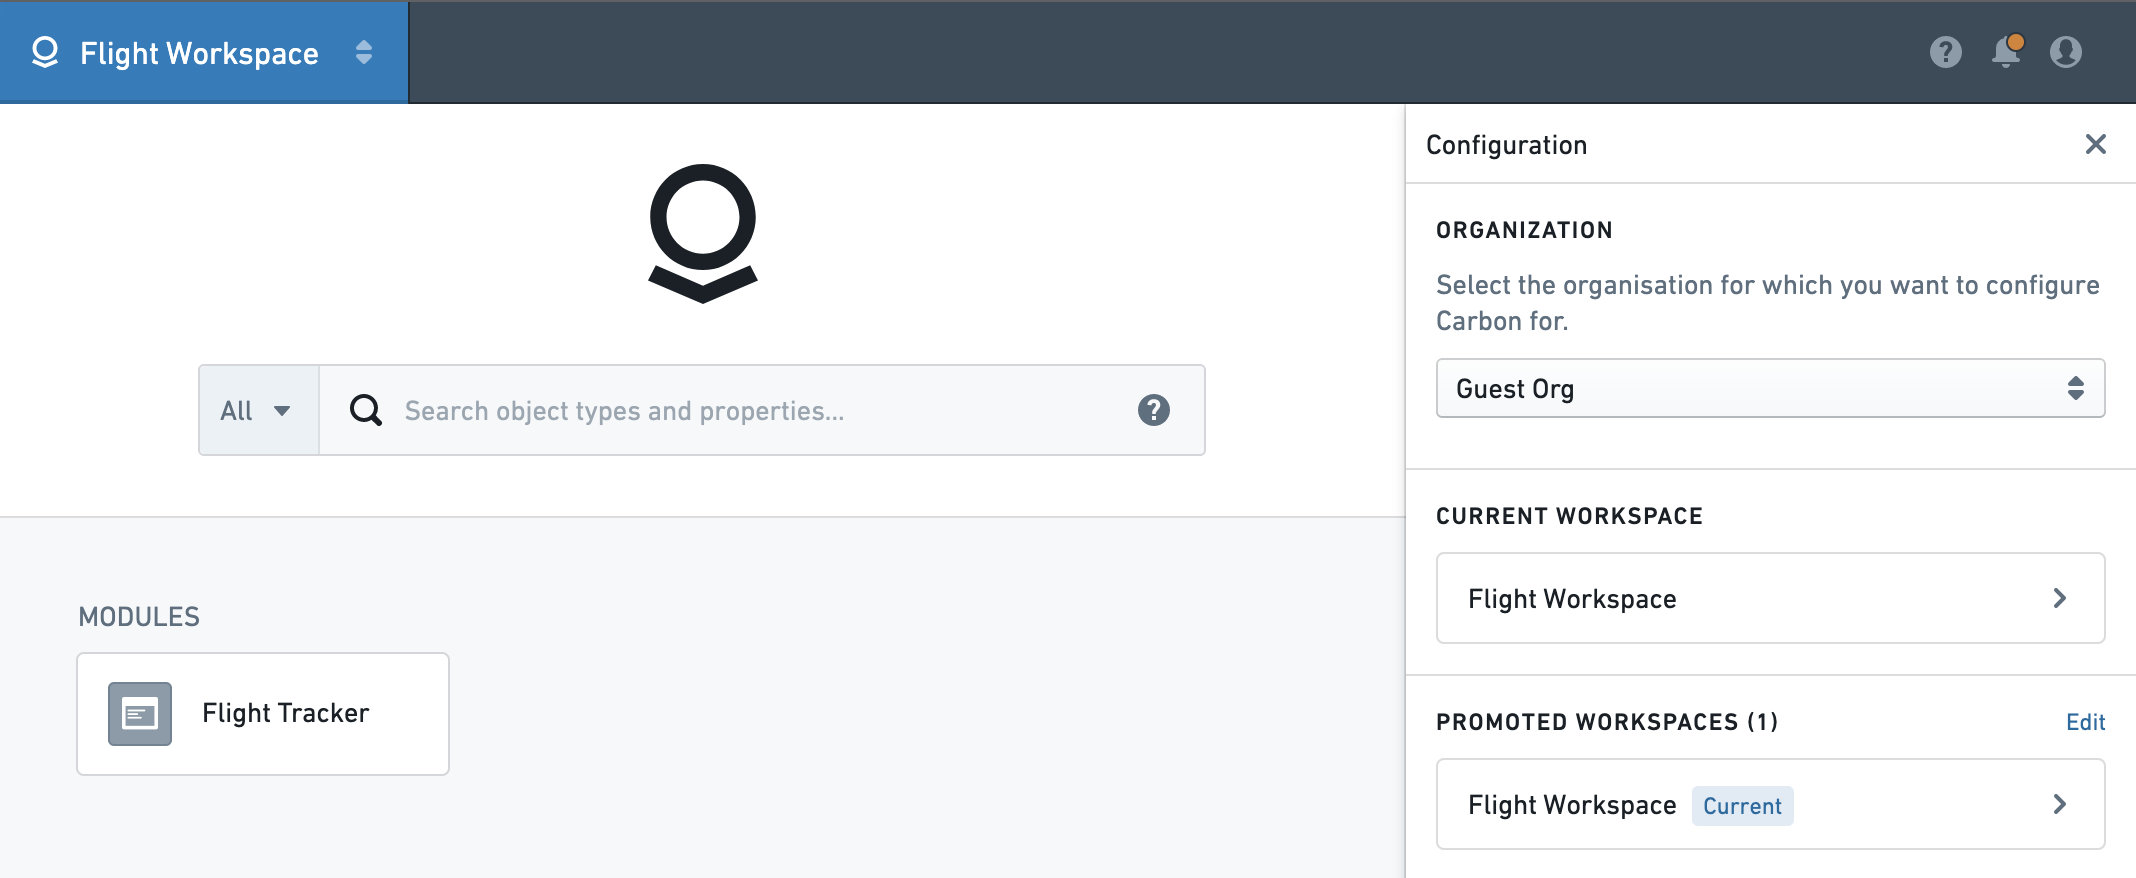Click Edit for promoted workspaces
Screen dimensions: 2136x878
click(2085, 722)
